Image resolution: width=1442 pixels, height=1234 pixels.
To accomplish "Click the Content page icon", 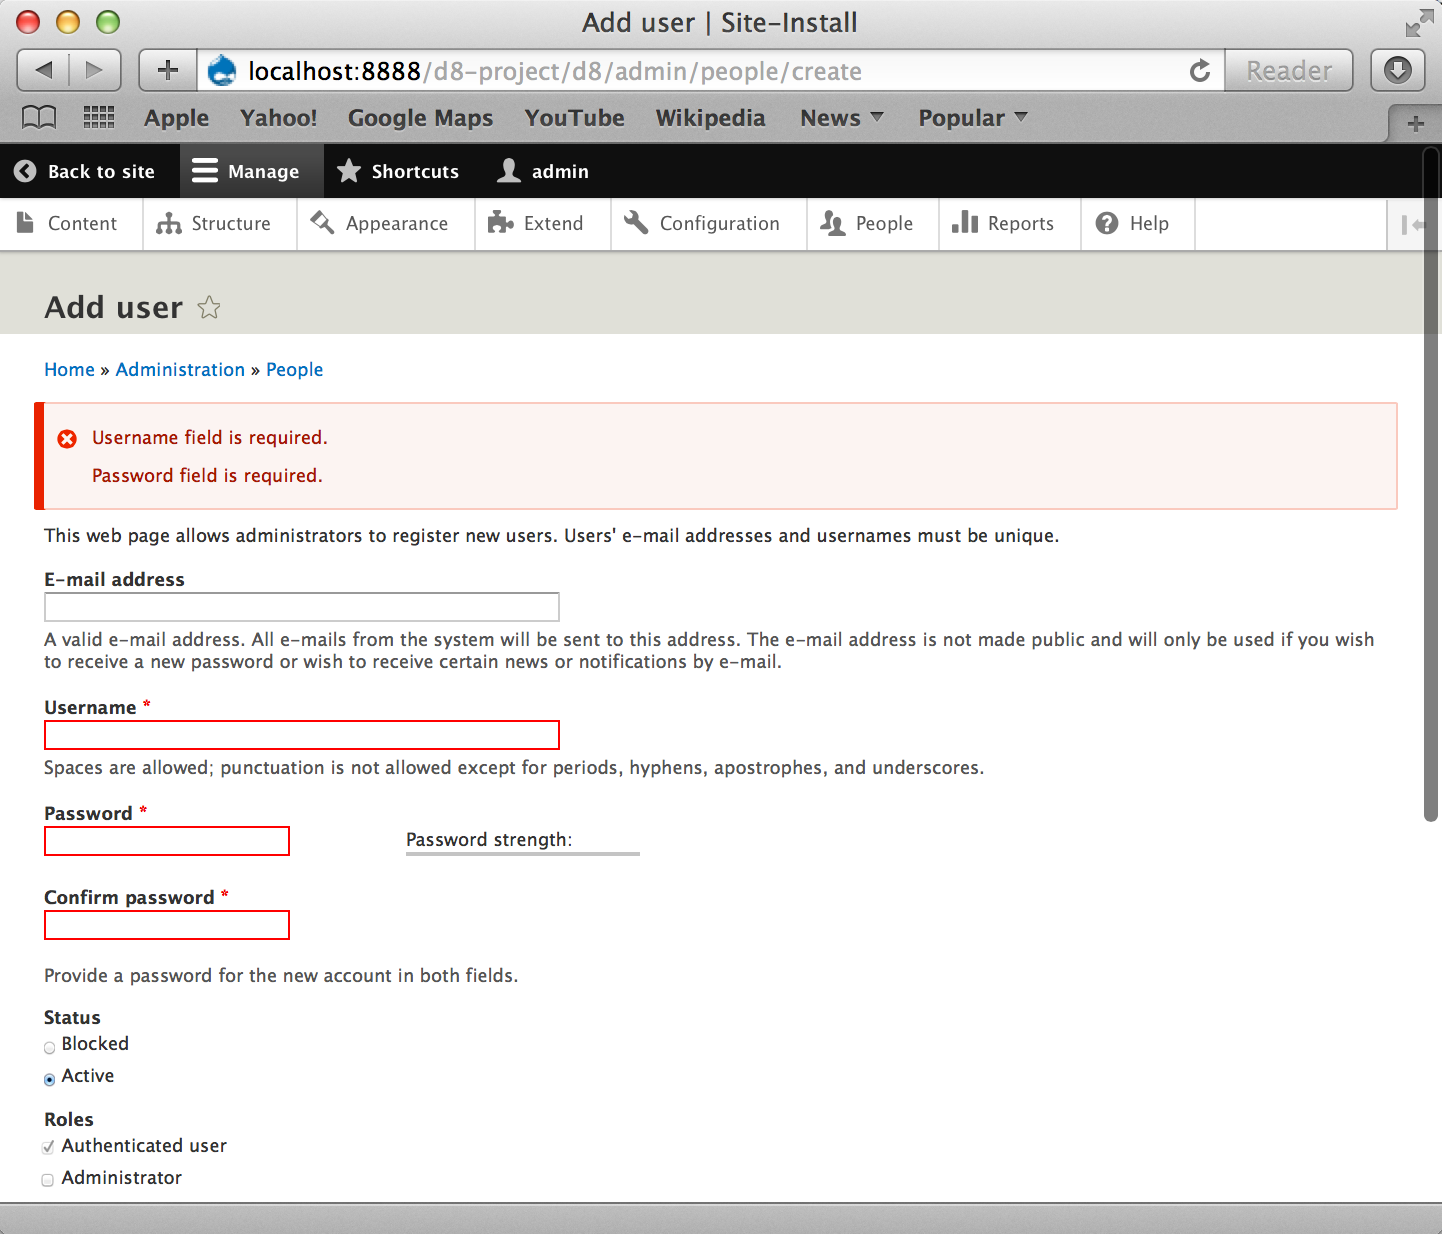I will coord(26,223).
